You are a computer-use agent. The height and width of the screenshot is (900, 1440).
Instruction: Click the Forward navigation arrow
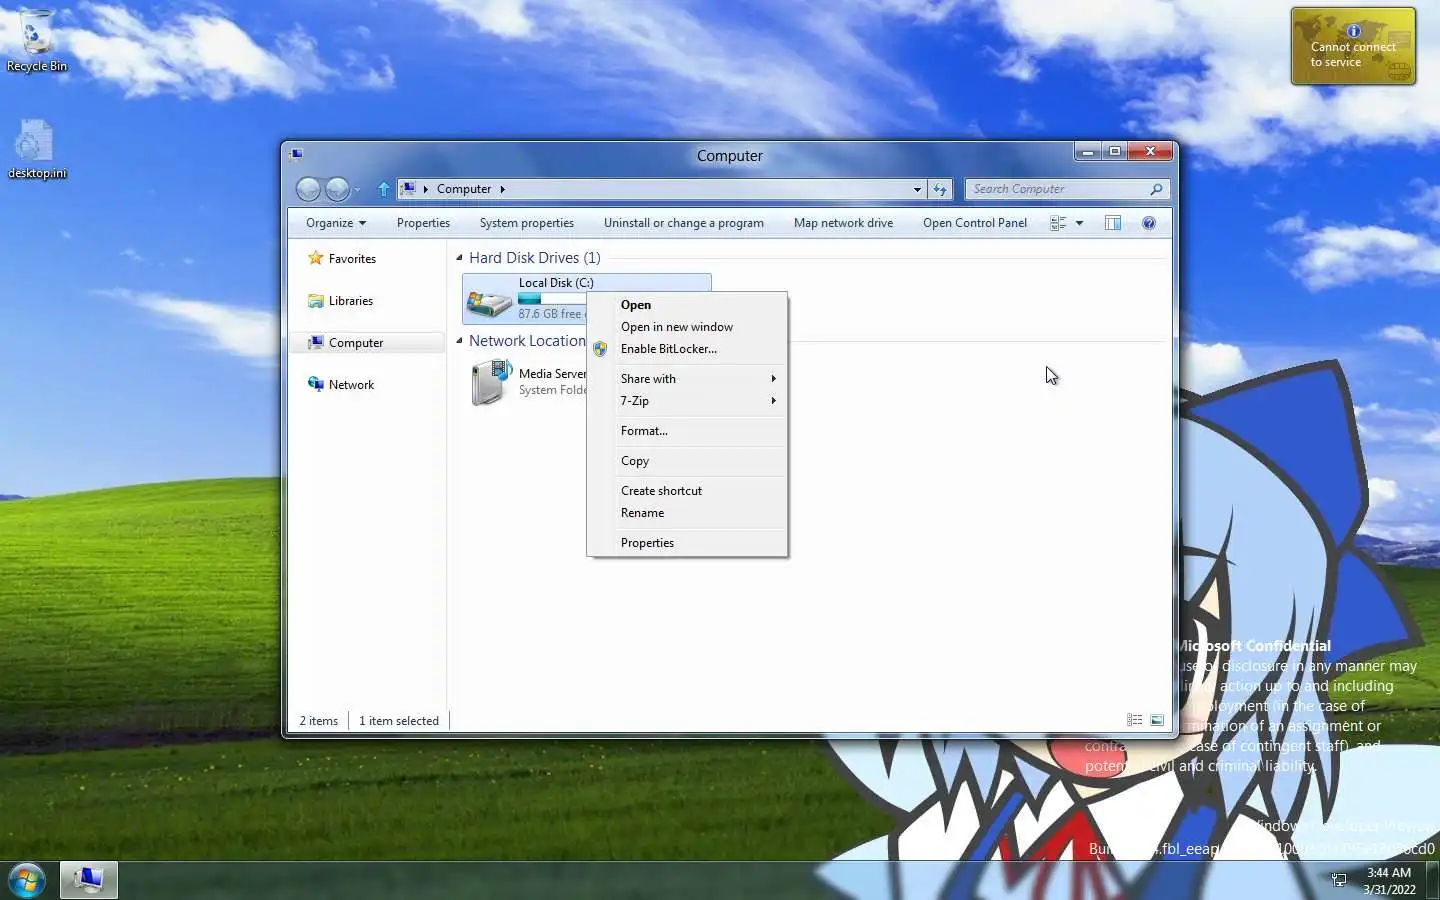coord(338,189)
